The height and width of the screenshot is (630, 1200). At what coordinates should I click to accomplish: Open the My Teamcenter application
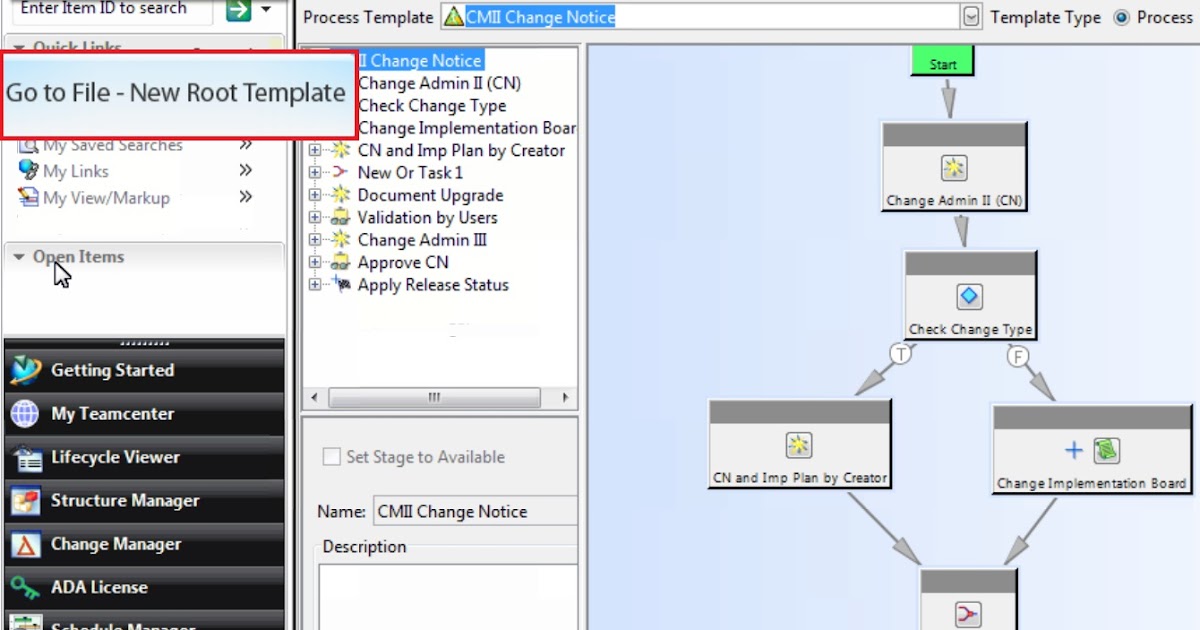click(x=144, y=414)
